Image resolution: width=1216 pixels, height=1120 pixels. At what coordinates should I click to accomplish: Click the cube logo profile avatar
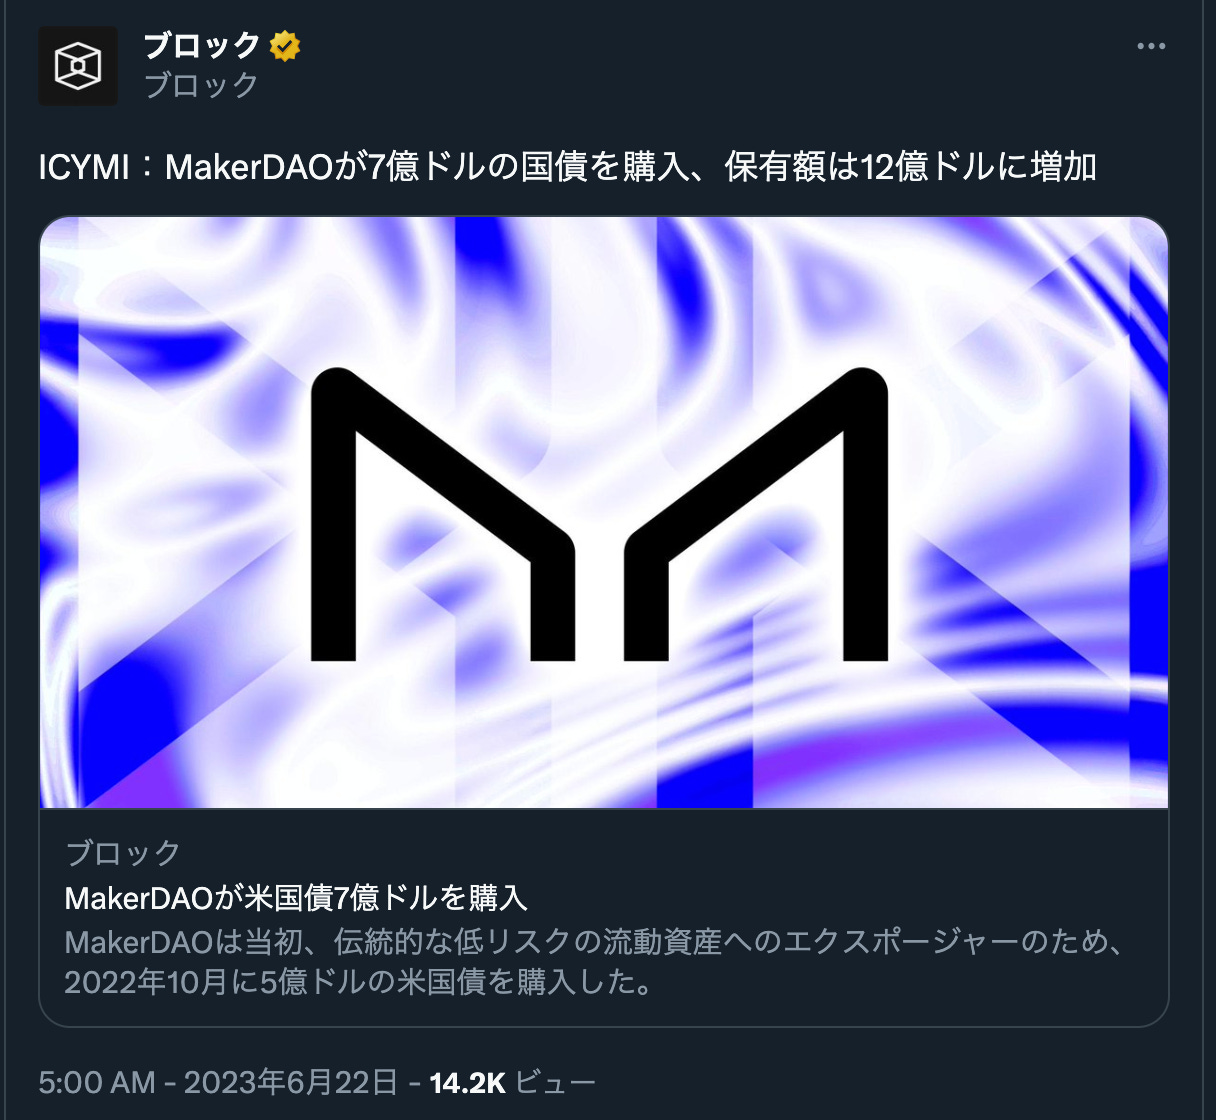point(78,66)
